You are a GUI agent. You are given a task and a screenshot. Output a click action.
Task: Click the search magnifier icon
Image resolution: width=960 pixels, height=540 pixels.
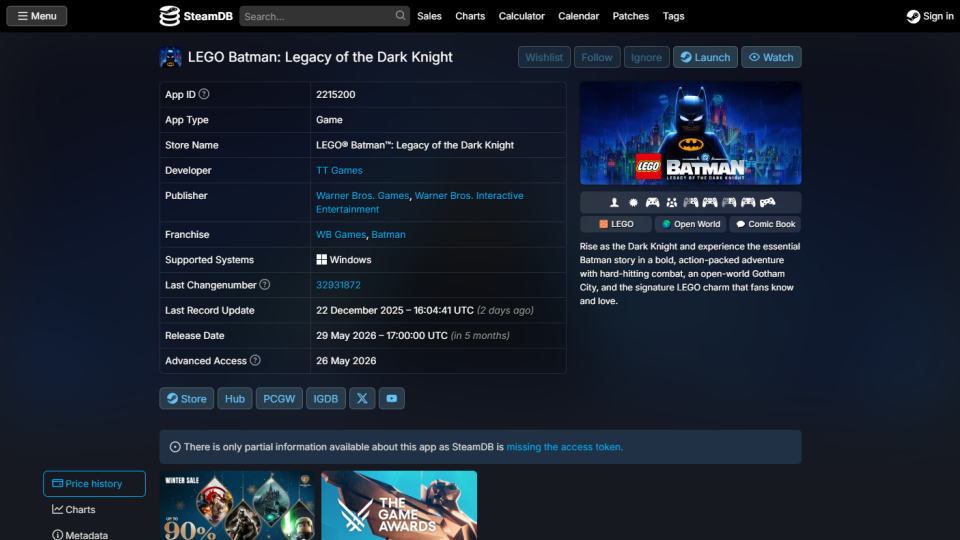(x=400, y=16)
